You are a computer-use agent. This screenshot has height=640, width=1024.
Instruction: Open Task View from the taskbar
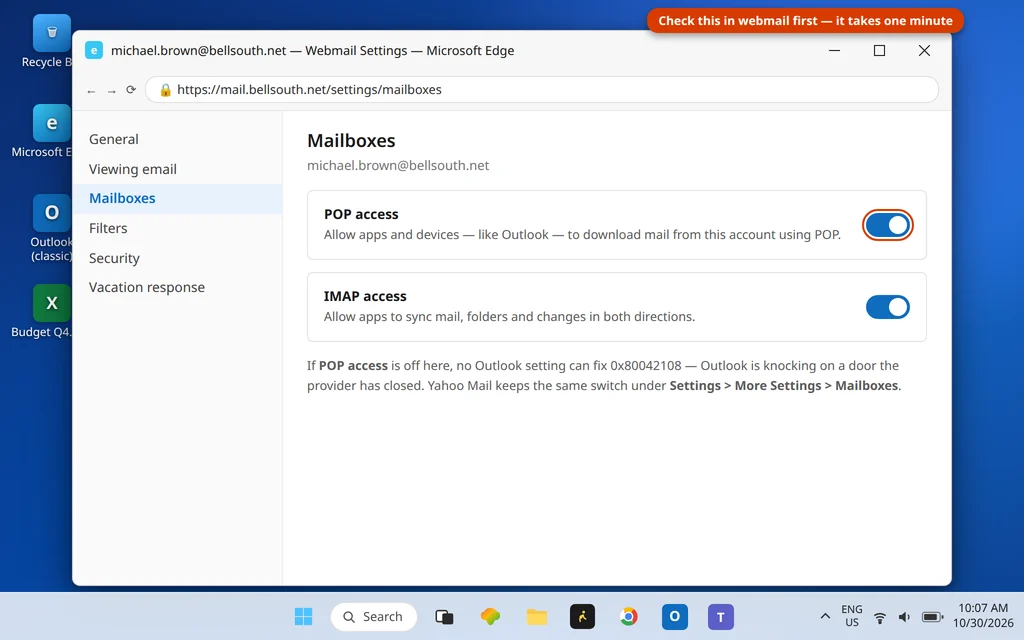[x=444, y=616]
